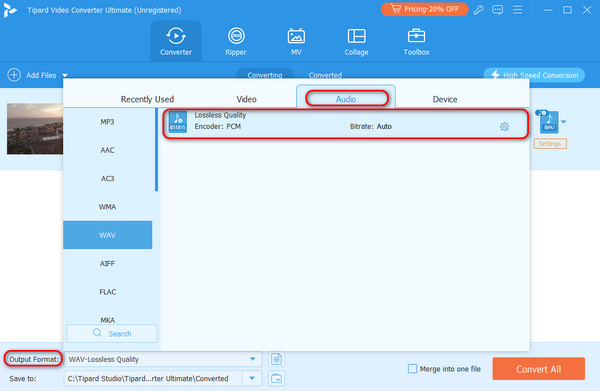
Task: Open the Toolbox module
Action: pyautogui.click(x=416, y=41)
